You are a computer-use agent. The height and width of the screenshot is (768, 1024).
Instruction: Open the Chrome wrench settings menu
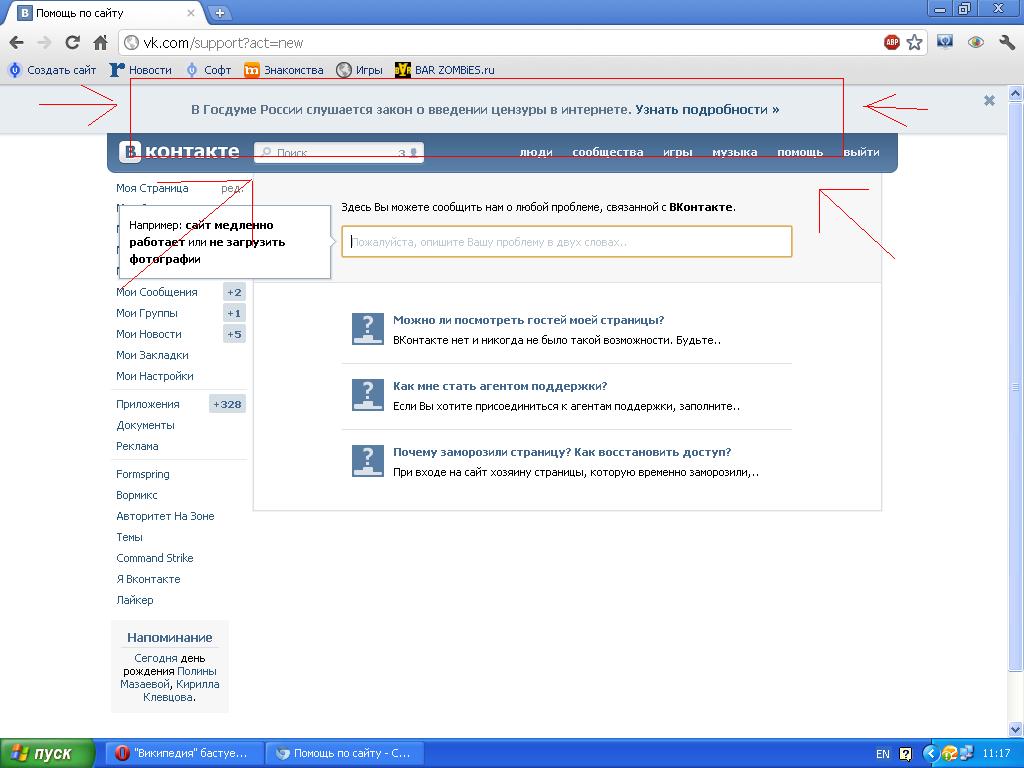[x=1006, y=43]
